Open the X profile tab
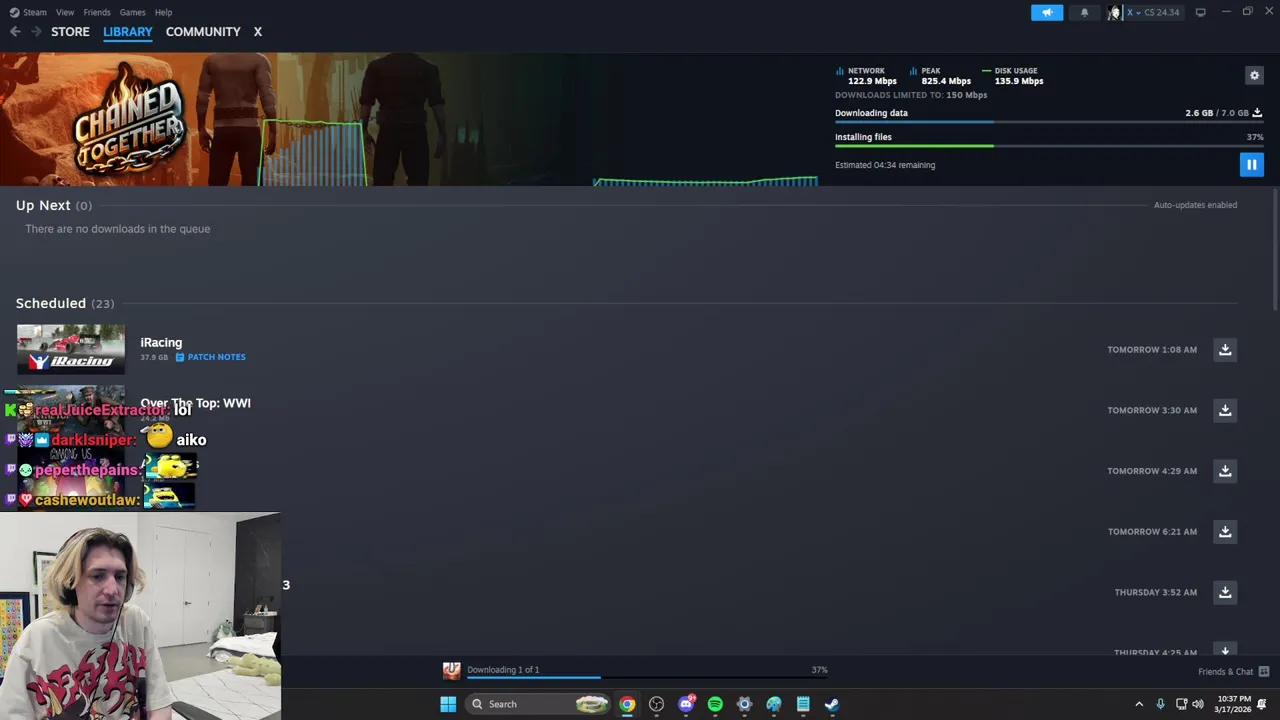 click(x=257, y=32)
